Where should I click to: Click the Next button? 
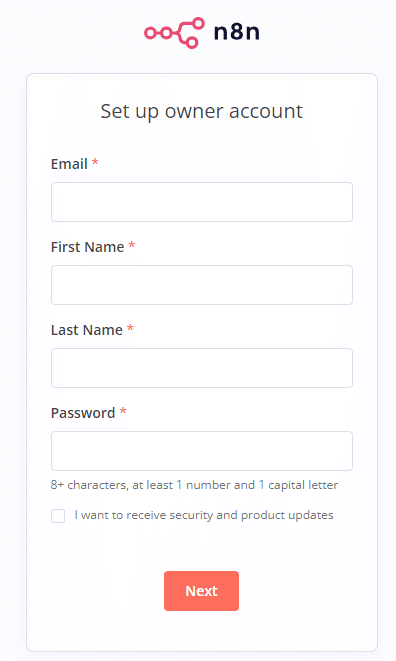(x=202, y=591)
